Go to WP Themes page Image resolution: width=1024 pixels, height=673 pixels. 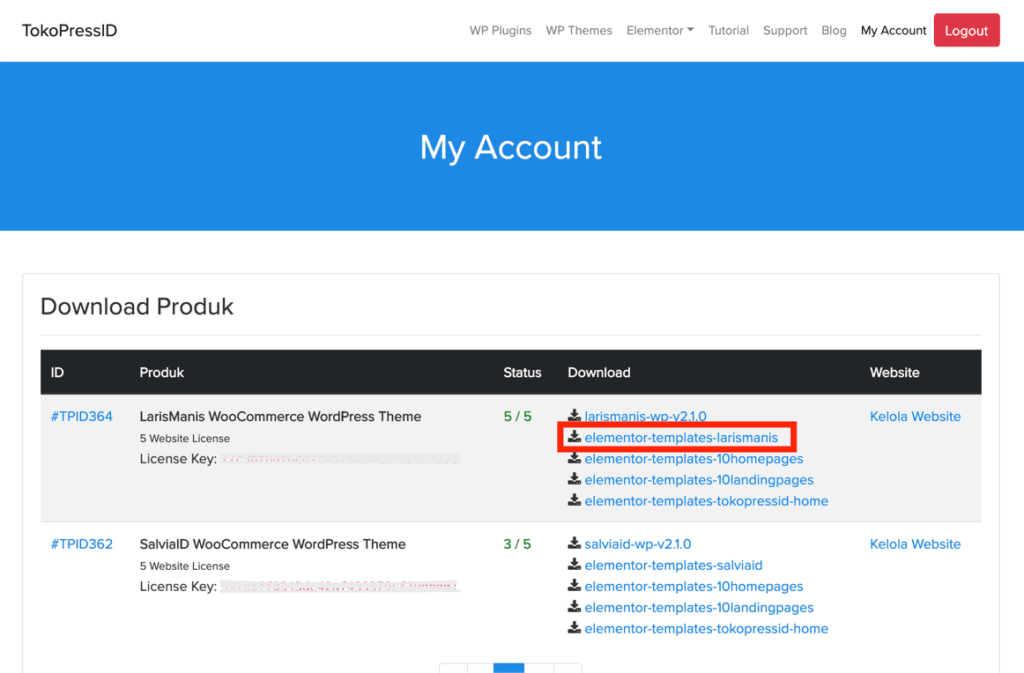click(579, 31)
